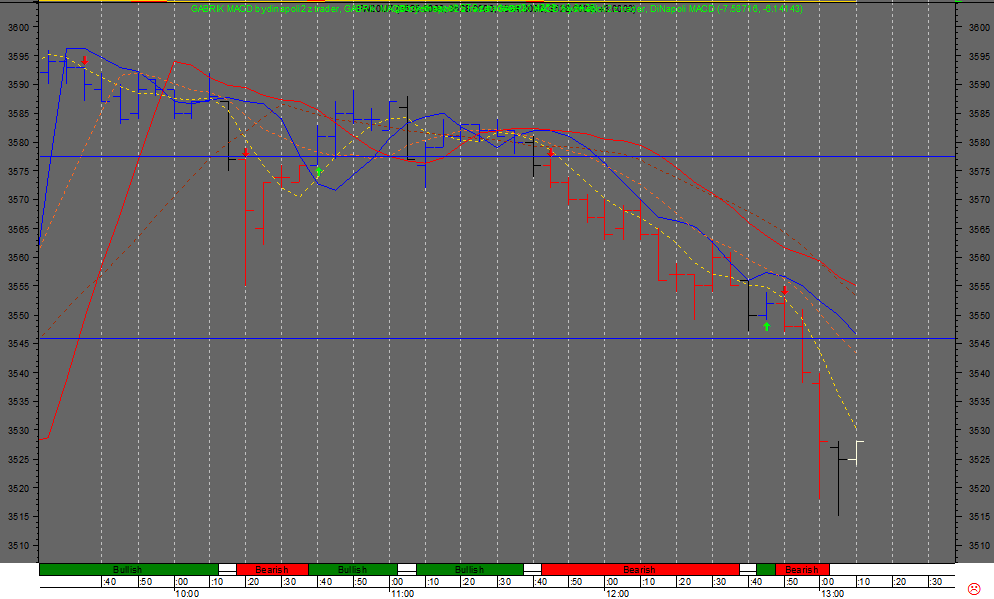Click the 11:00 hour label
The image size is (994, 599).
[x=403, y=594]
